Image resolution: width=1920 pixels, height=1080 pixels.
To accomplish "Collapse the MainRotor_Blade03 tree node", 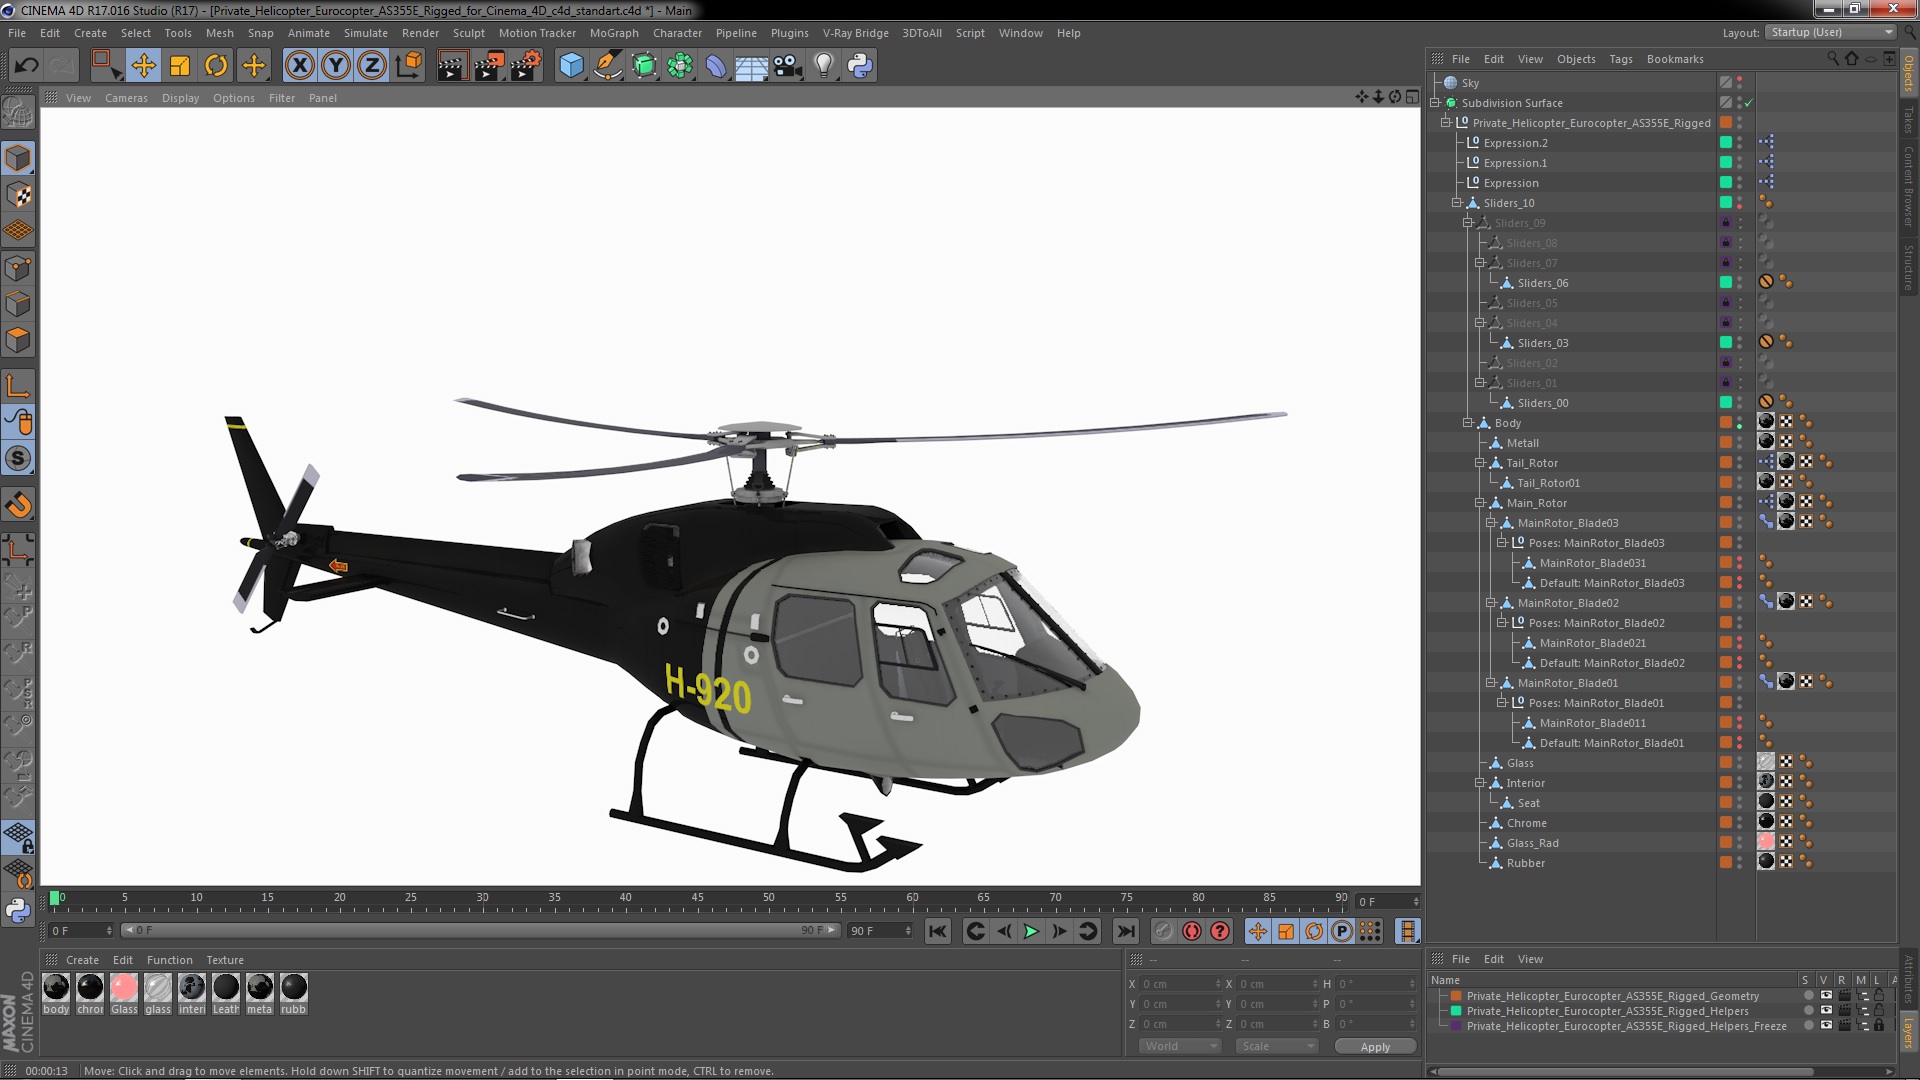I will point(1491,523).
